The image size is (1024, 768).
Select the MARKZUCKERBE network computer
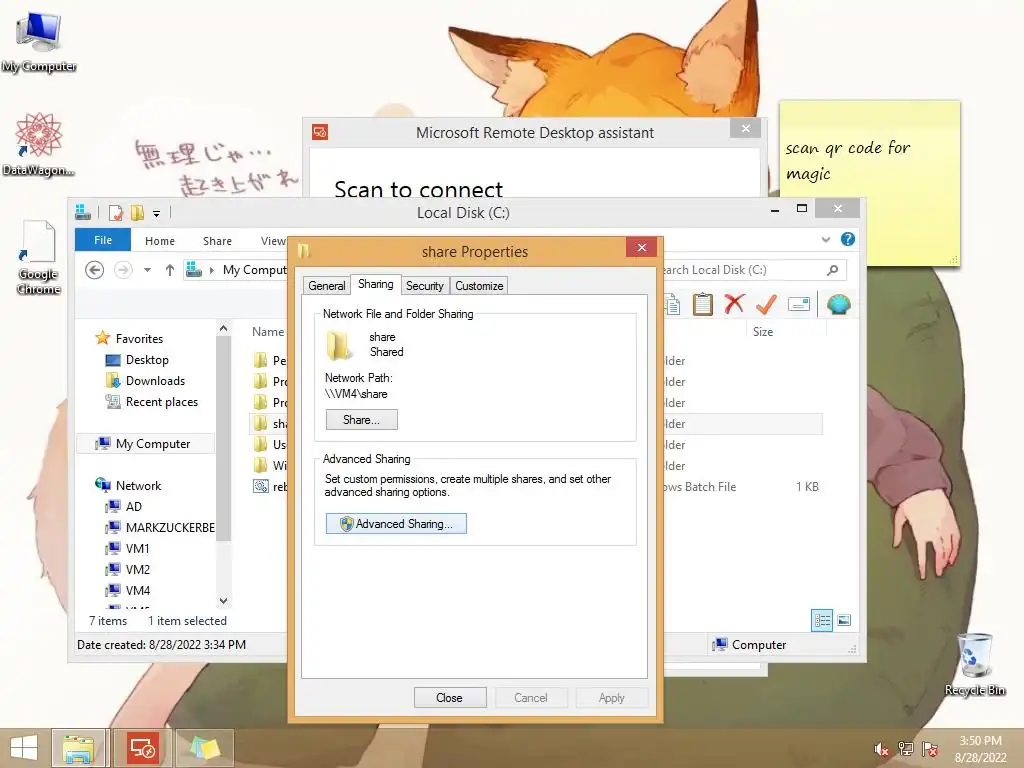[x=170, y=527]
